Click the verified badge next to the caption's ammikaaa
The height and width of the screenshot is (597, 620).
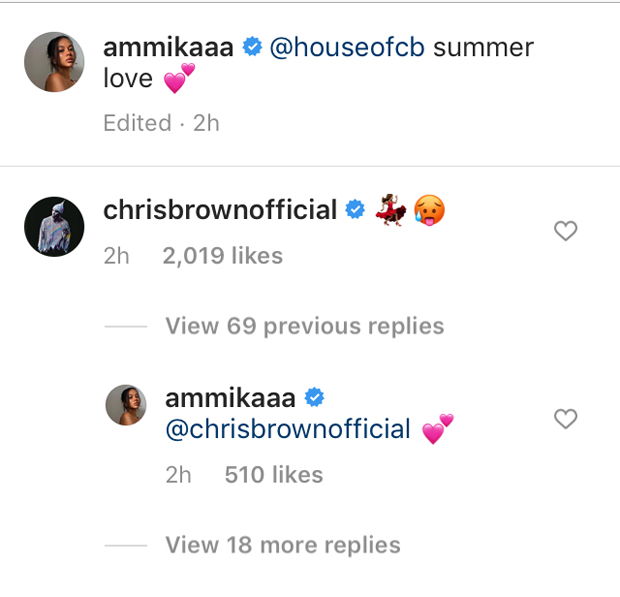(x=251, y=47)
